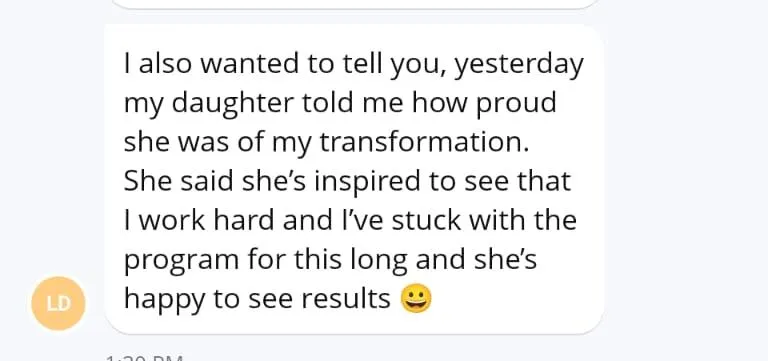
Task: Click the orange LD avatar icon
Action: pos(58,303)
